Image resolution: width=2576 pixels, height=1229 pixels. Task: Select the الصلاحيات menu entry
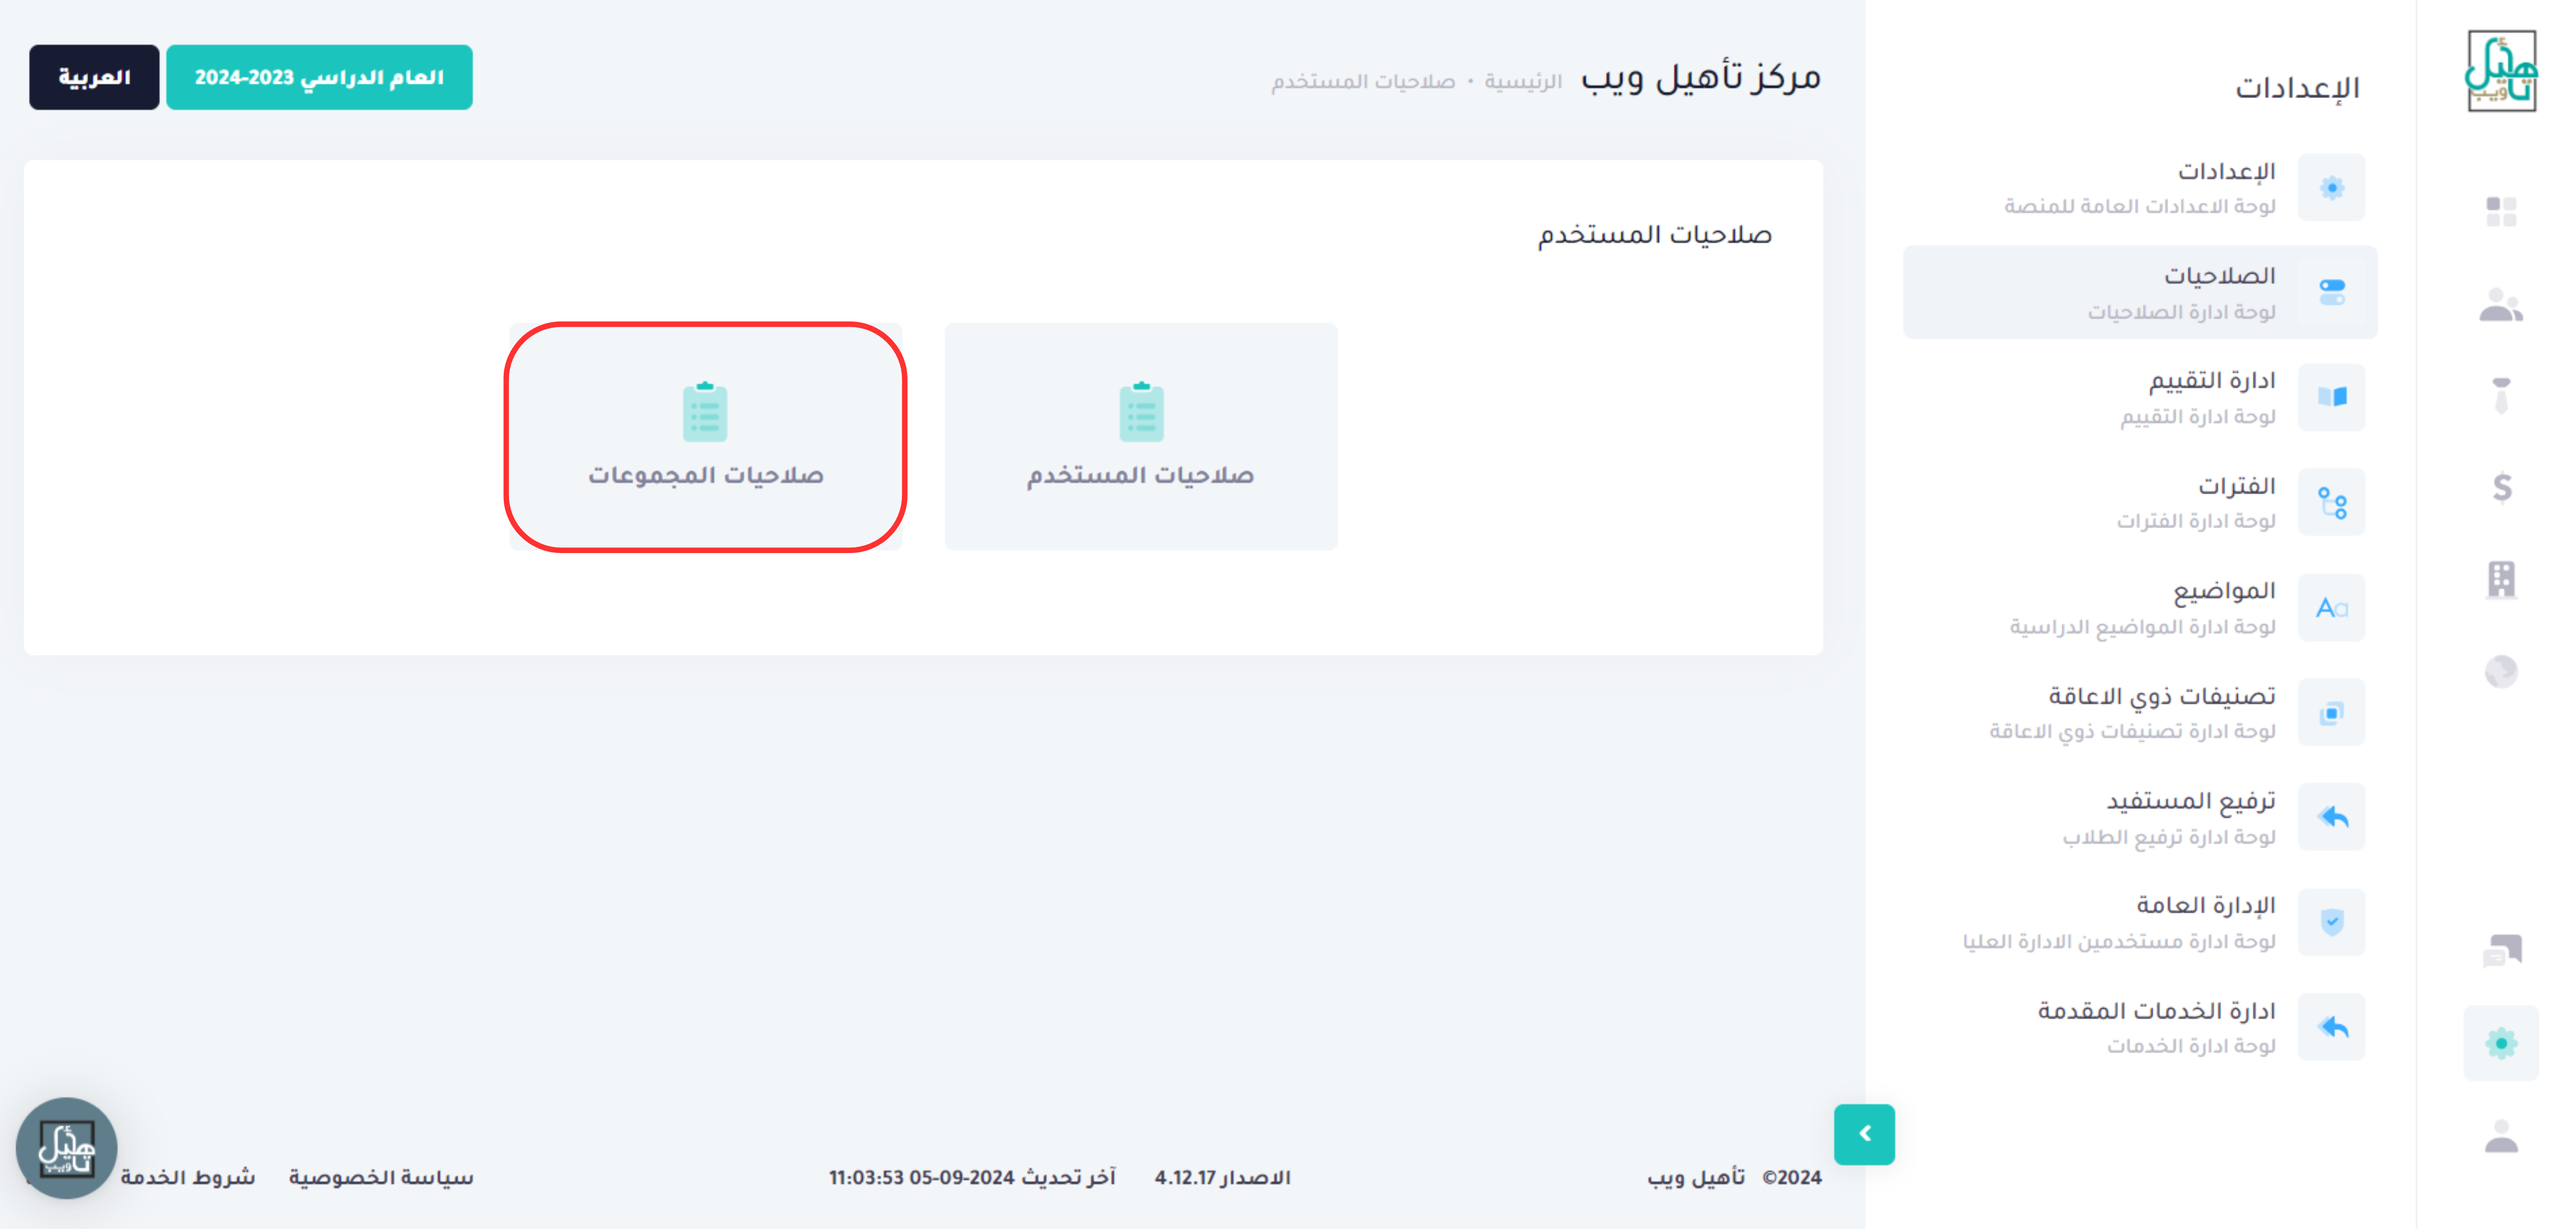click(x=2140, y=292)
